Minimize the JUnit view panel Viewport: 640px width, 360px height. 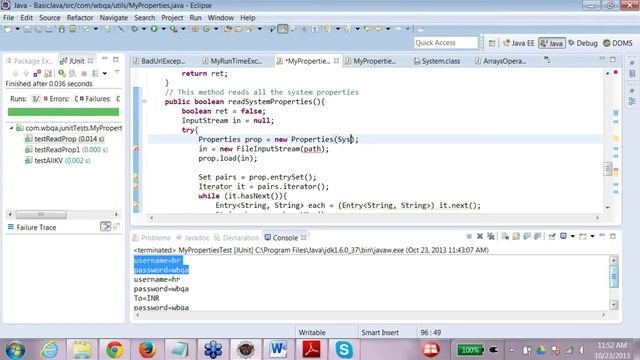105,59
